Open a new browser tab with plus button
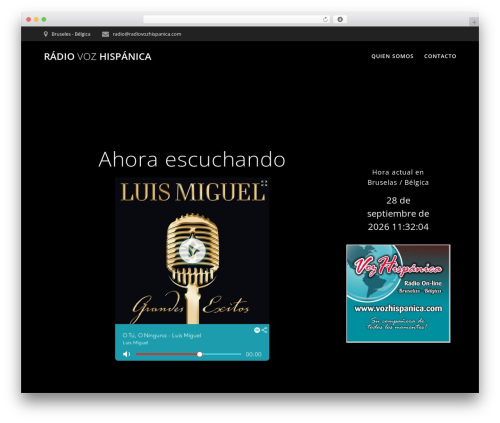Viewport: 500px width, 423px height. pos(474,22)
